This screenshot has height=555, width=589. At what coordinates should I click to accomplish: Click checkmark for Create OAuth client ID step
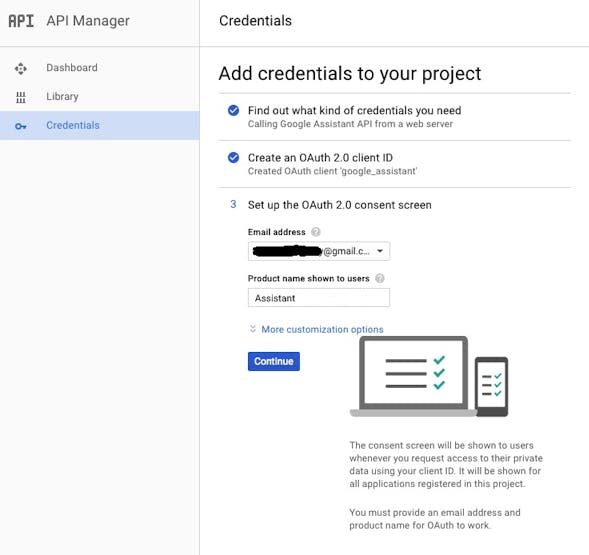(233, 157)
